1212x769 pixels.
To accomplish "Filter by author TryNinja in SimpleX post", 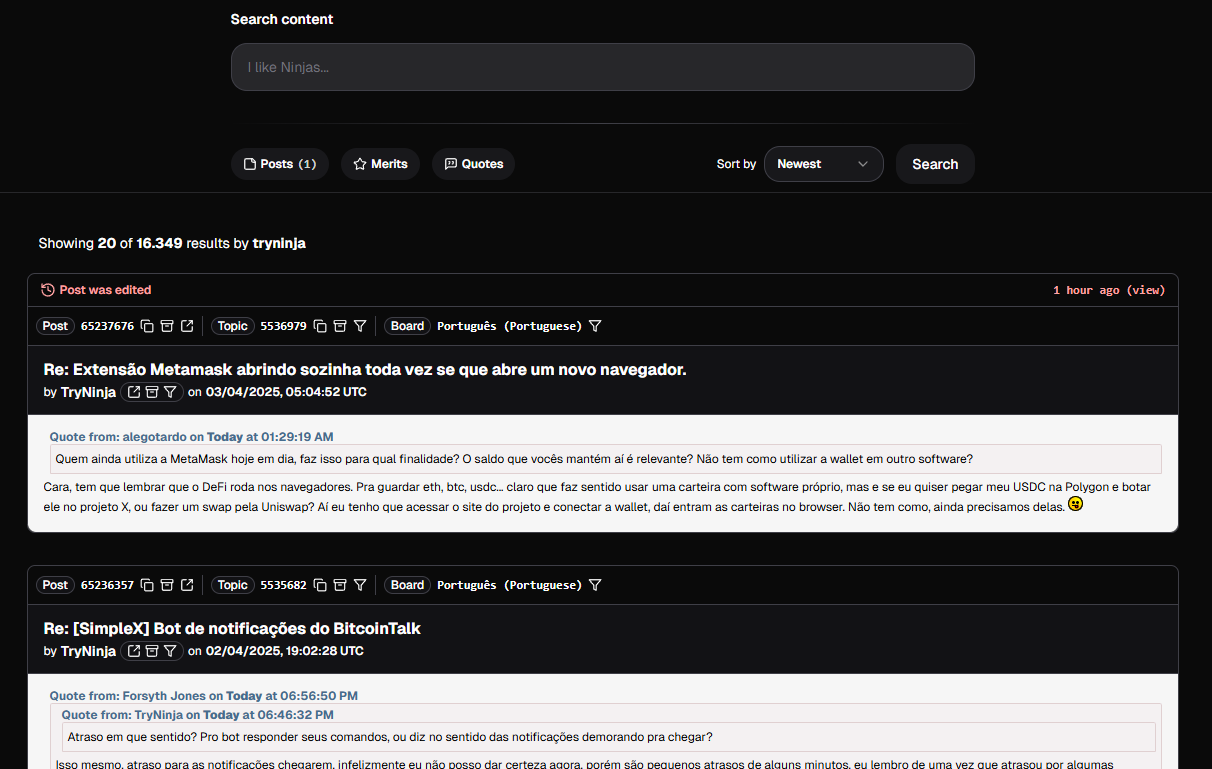I will point(170,651).
